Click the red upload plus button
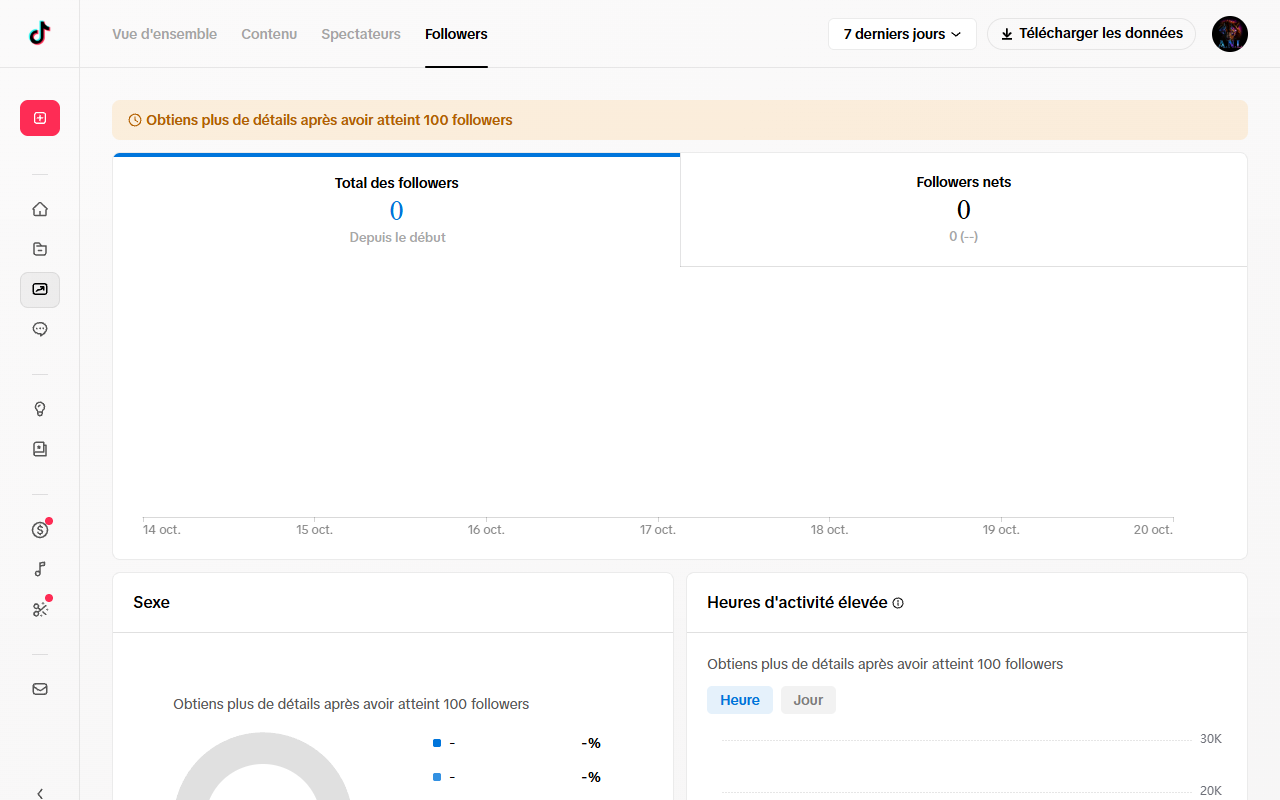Screen dimensions: 1280x800 pyautogui.click(x=40, y=118)
